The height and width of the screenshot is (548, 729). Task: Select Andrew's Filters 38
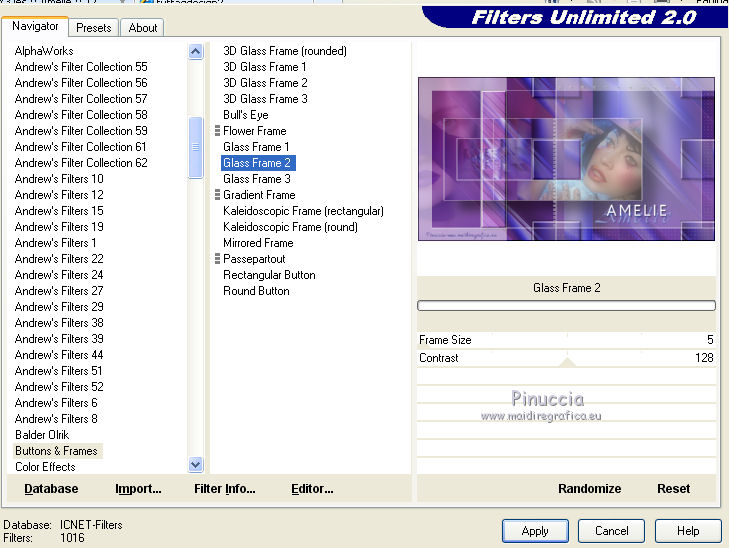click(59, 323)
